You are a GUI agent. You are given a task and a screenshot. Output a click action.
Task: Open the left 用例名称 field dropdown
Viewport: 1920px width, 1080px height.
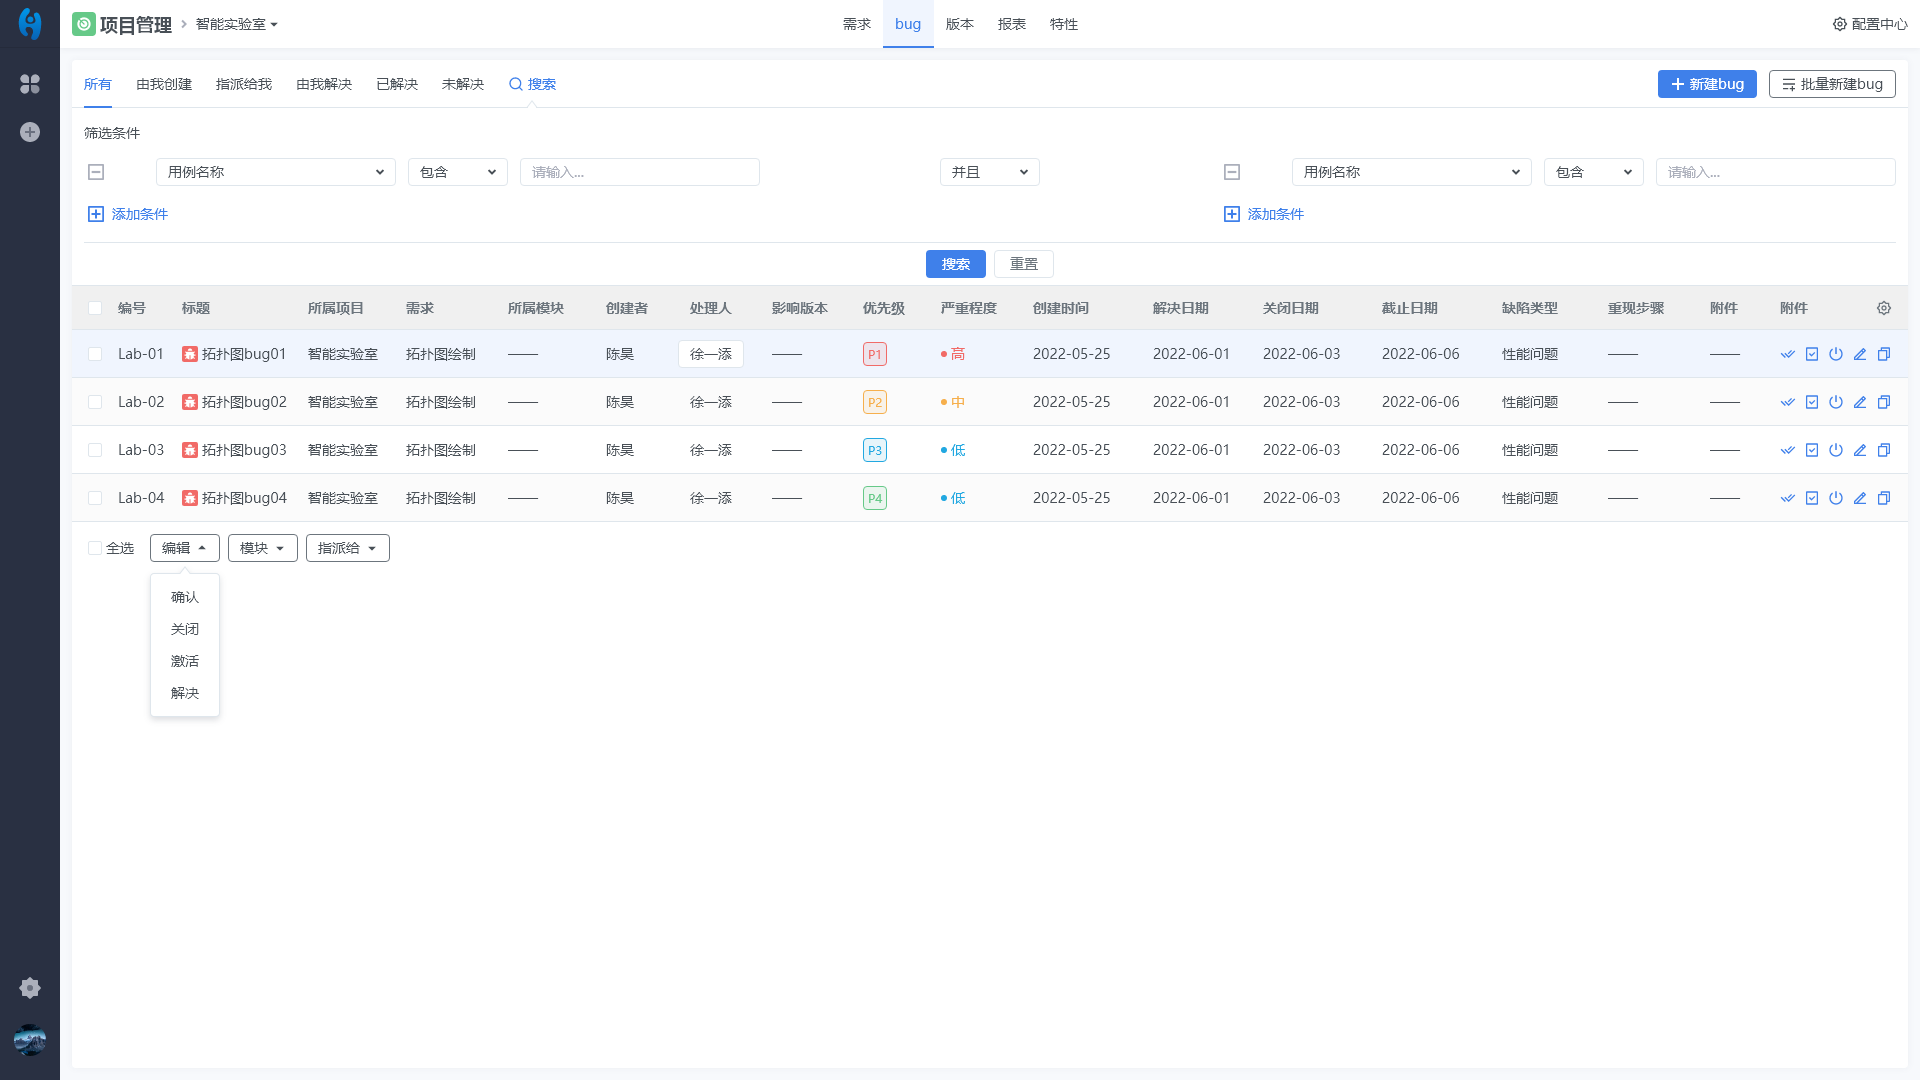pos(276,172)
